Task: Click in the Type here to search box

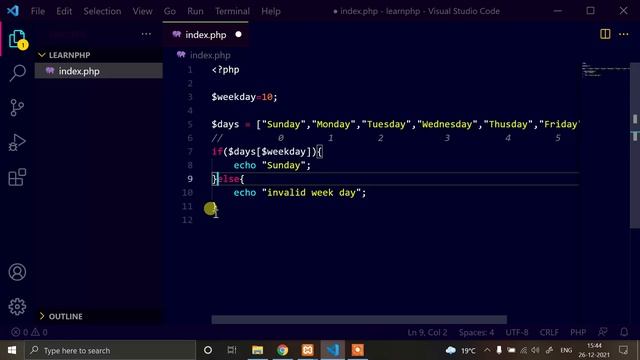Action: coord(111,350)
